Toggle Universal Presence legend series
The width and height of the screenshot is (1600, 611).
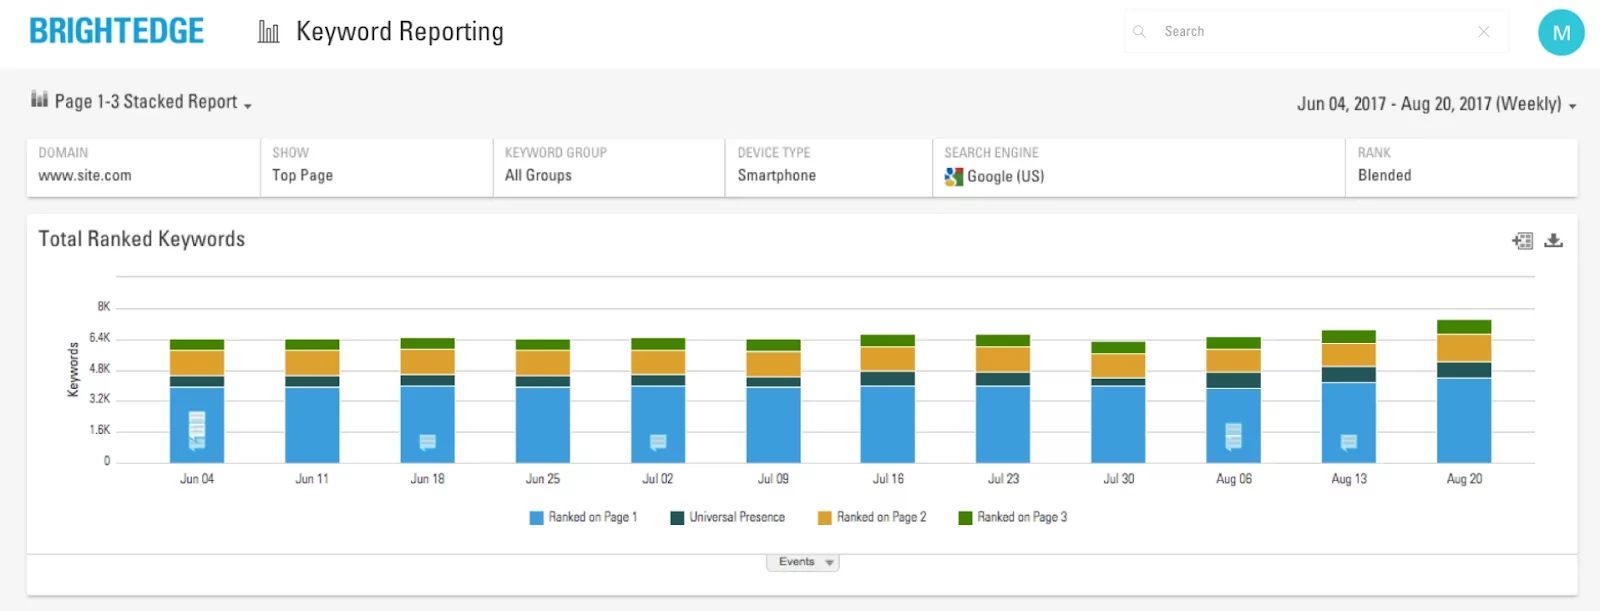727,517
